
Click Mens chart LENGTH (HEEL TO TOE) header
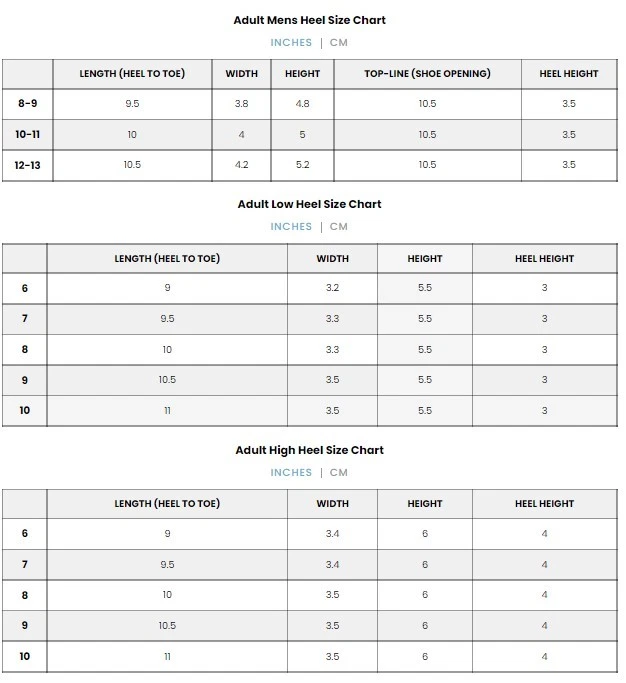(x=132, y=74)
